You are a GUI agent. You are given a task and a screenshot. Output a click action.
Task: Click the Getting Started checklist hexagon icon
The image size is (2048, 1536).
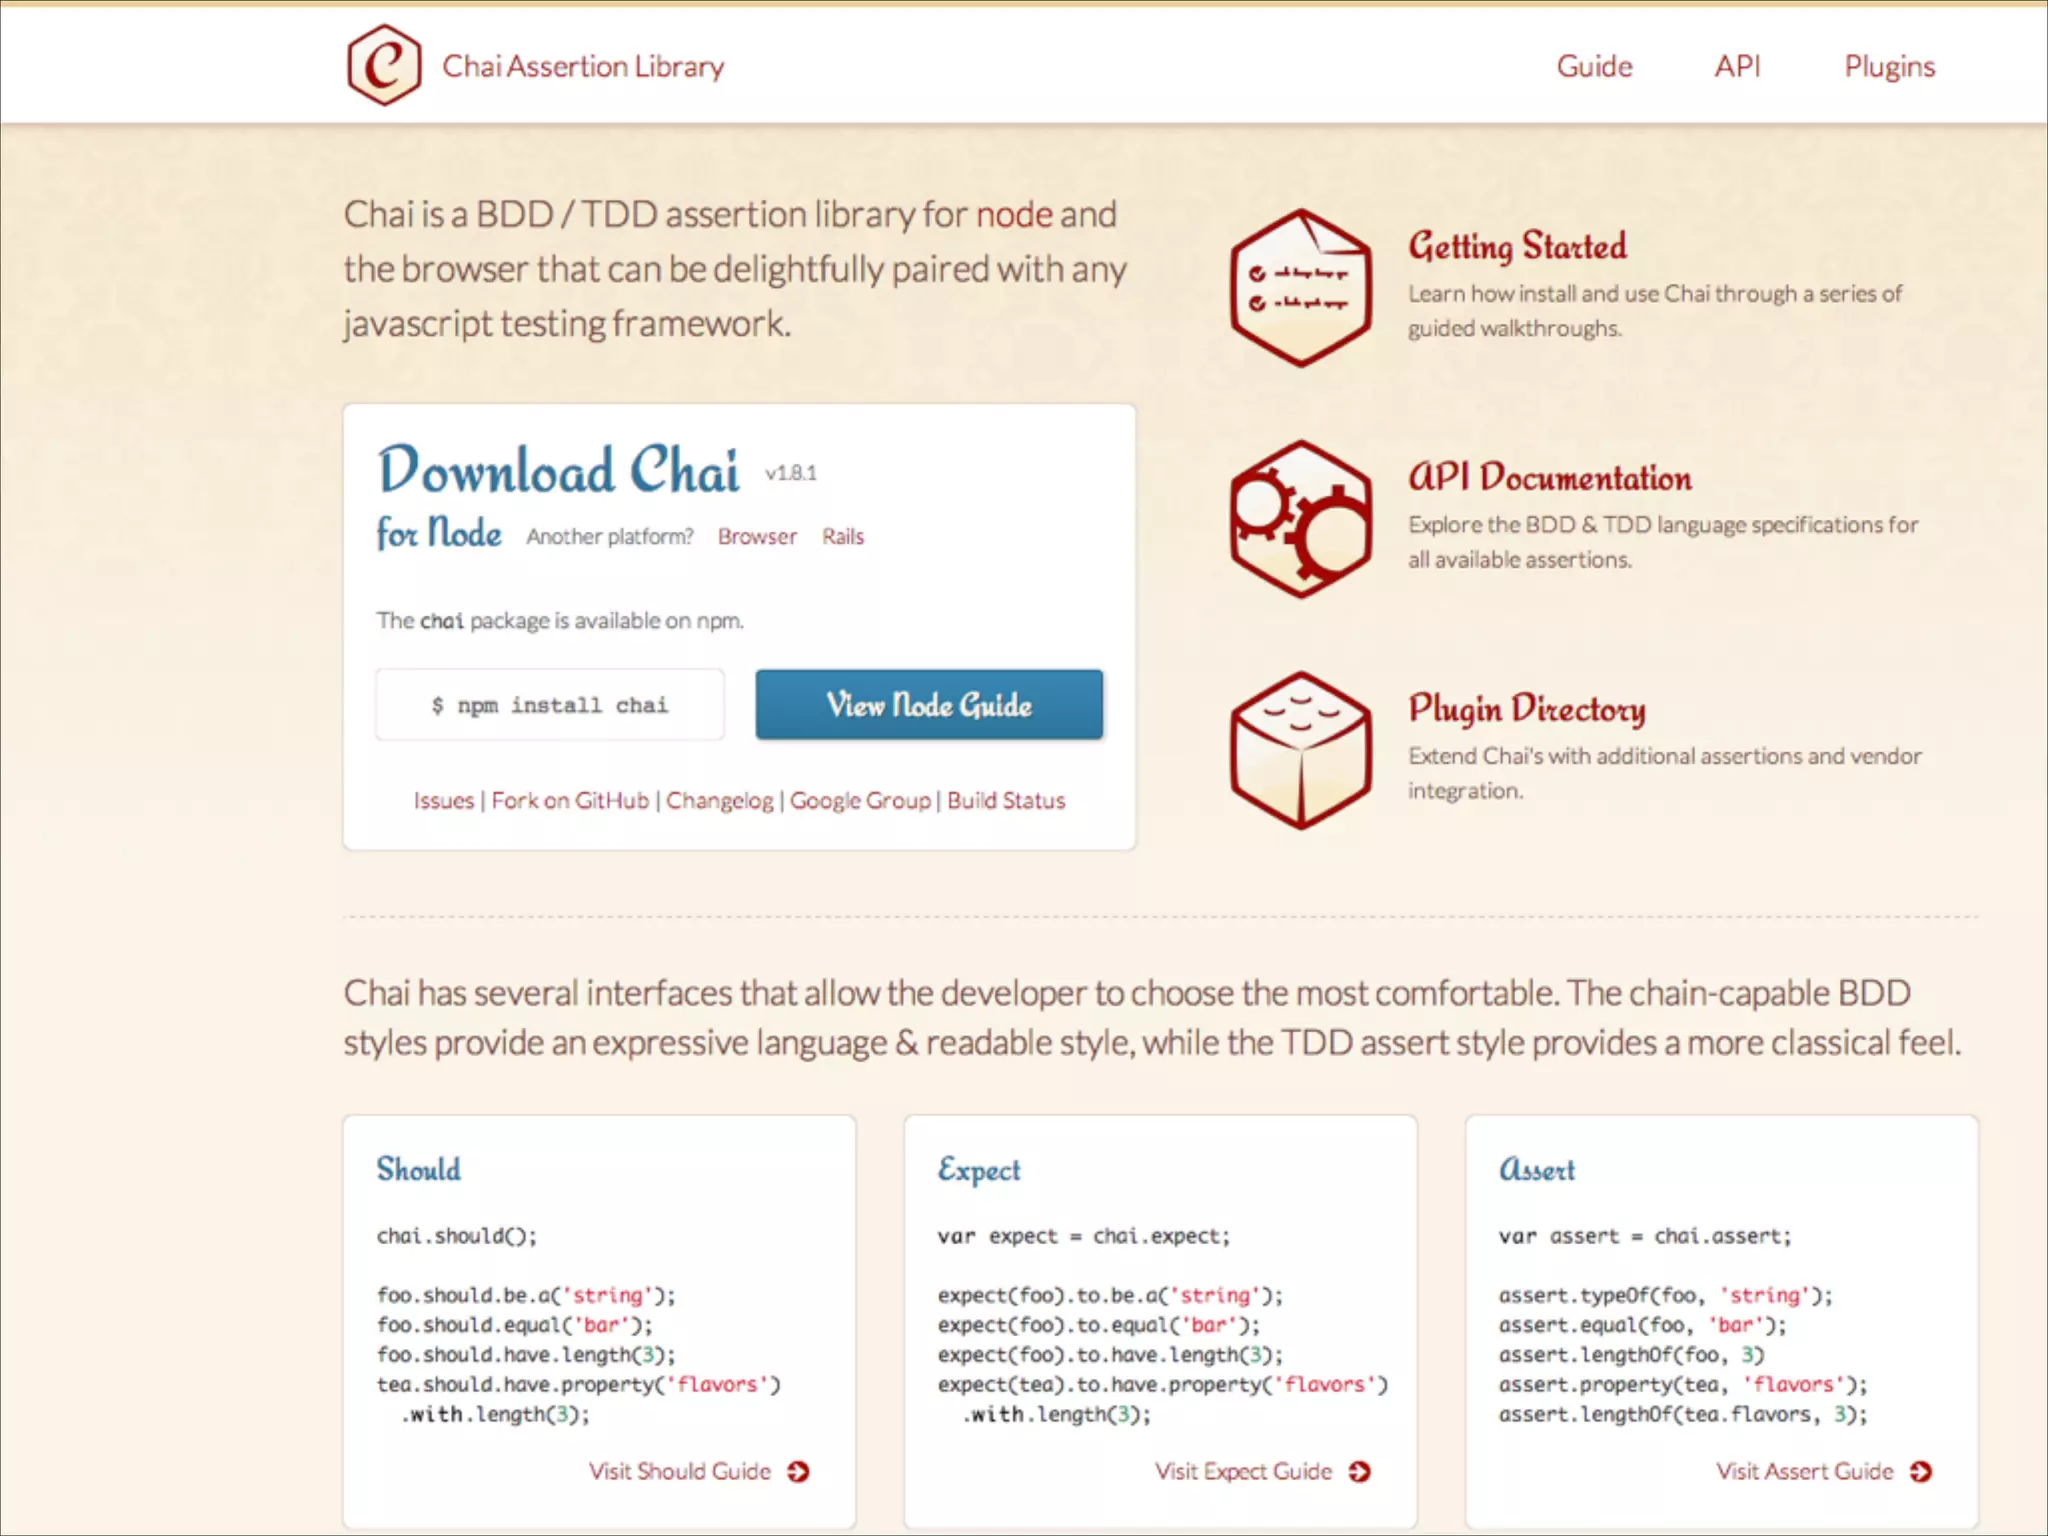tap(1300, 288)
